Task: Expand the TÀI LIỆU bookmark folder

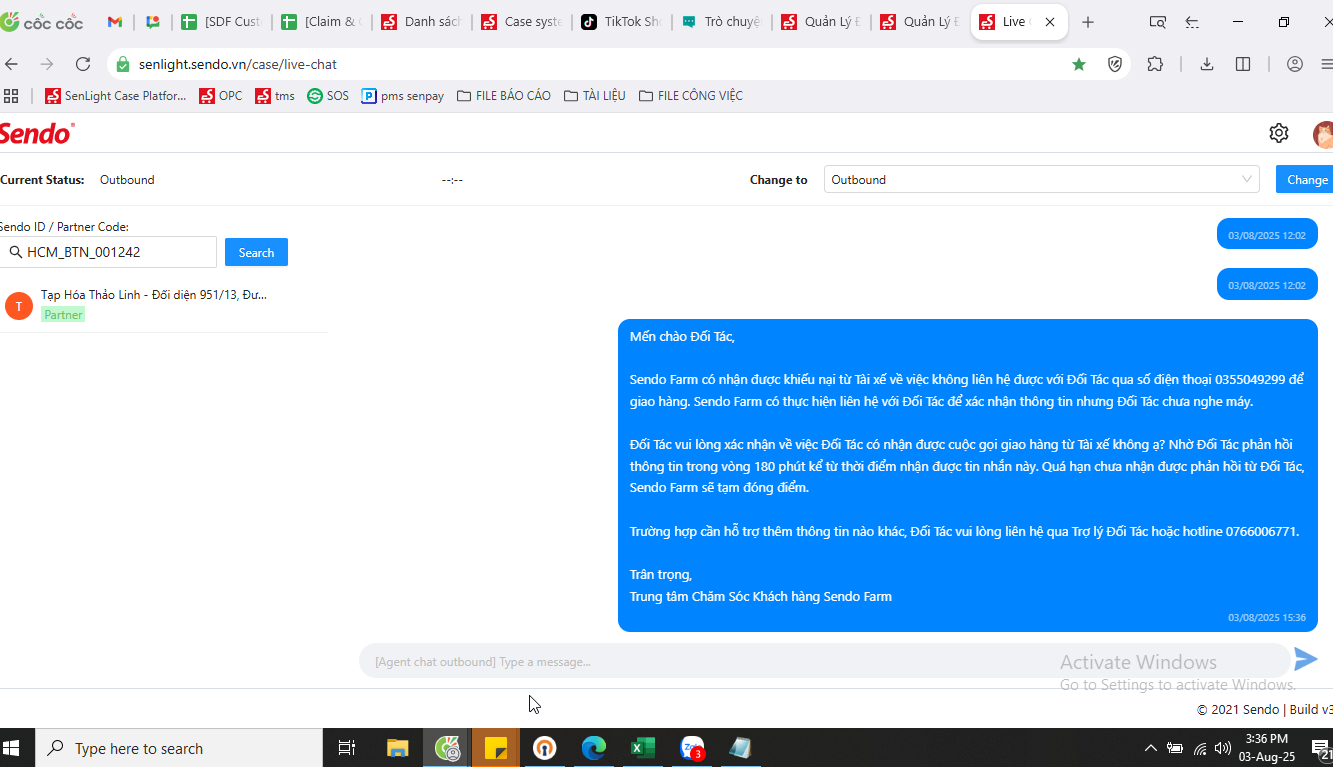Action: click(595, 96)
